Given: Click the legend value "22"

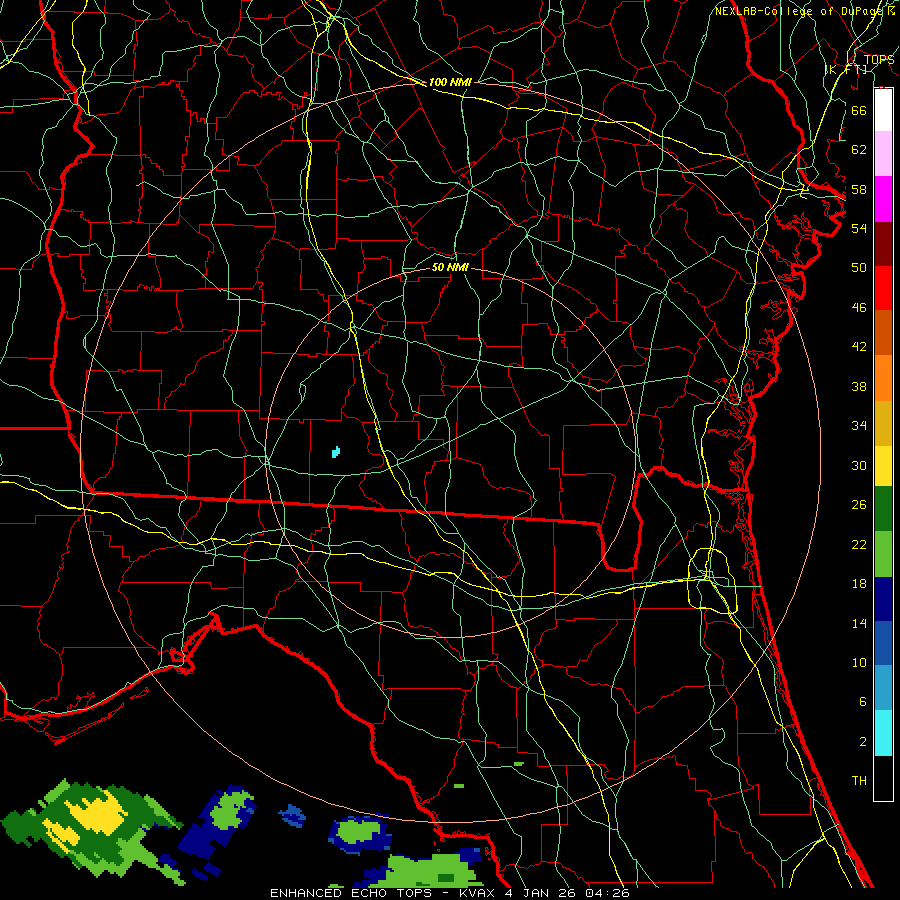Looking at the screenshot, I should pos(859,544).
